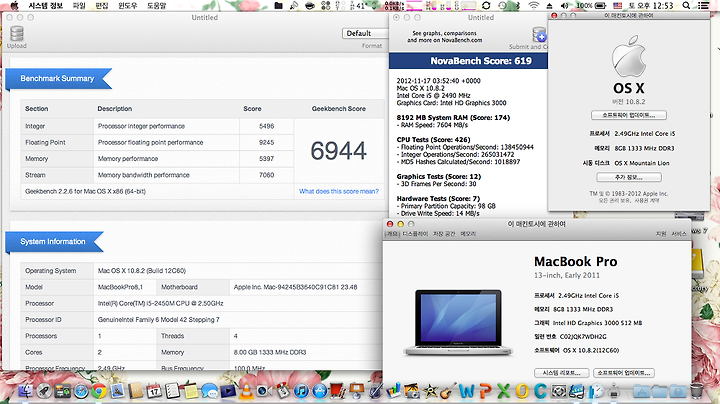Viewport: 720px width, 404px height.
Task: Open GarageBand guitar icon in the Dock
Action: (x=449, y=391)
